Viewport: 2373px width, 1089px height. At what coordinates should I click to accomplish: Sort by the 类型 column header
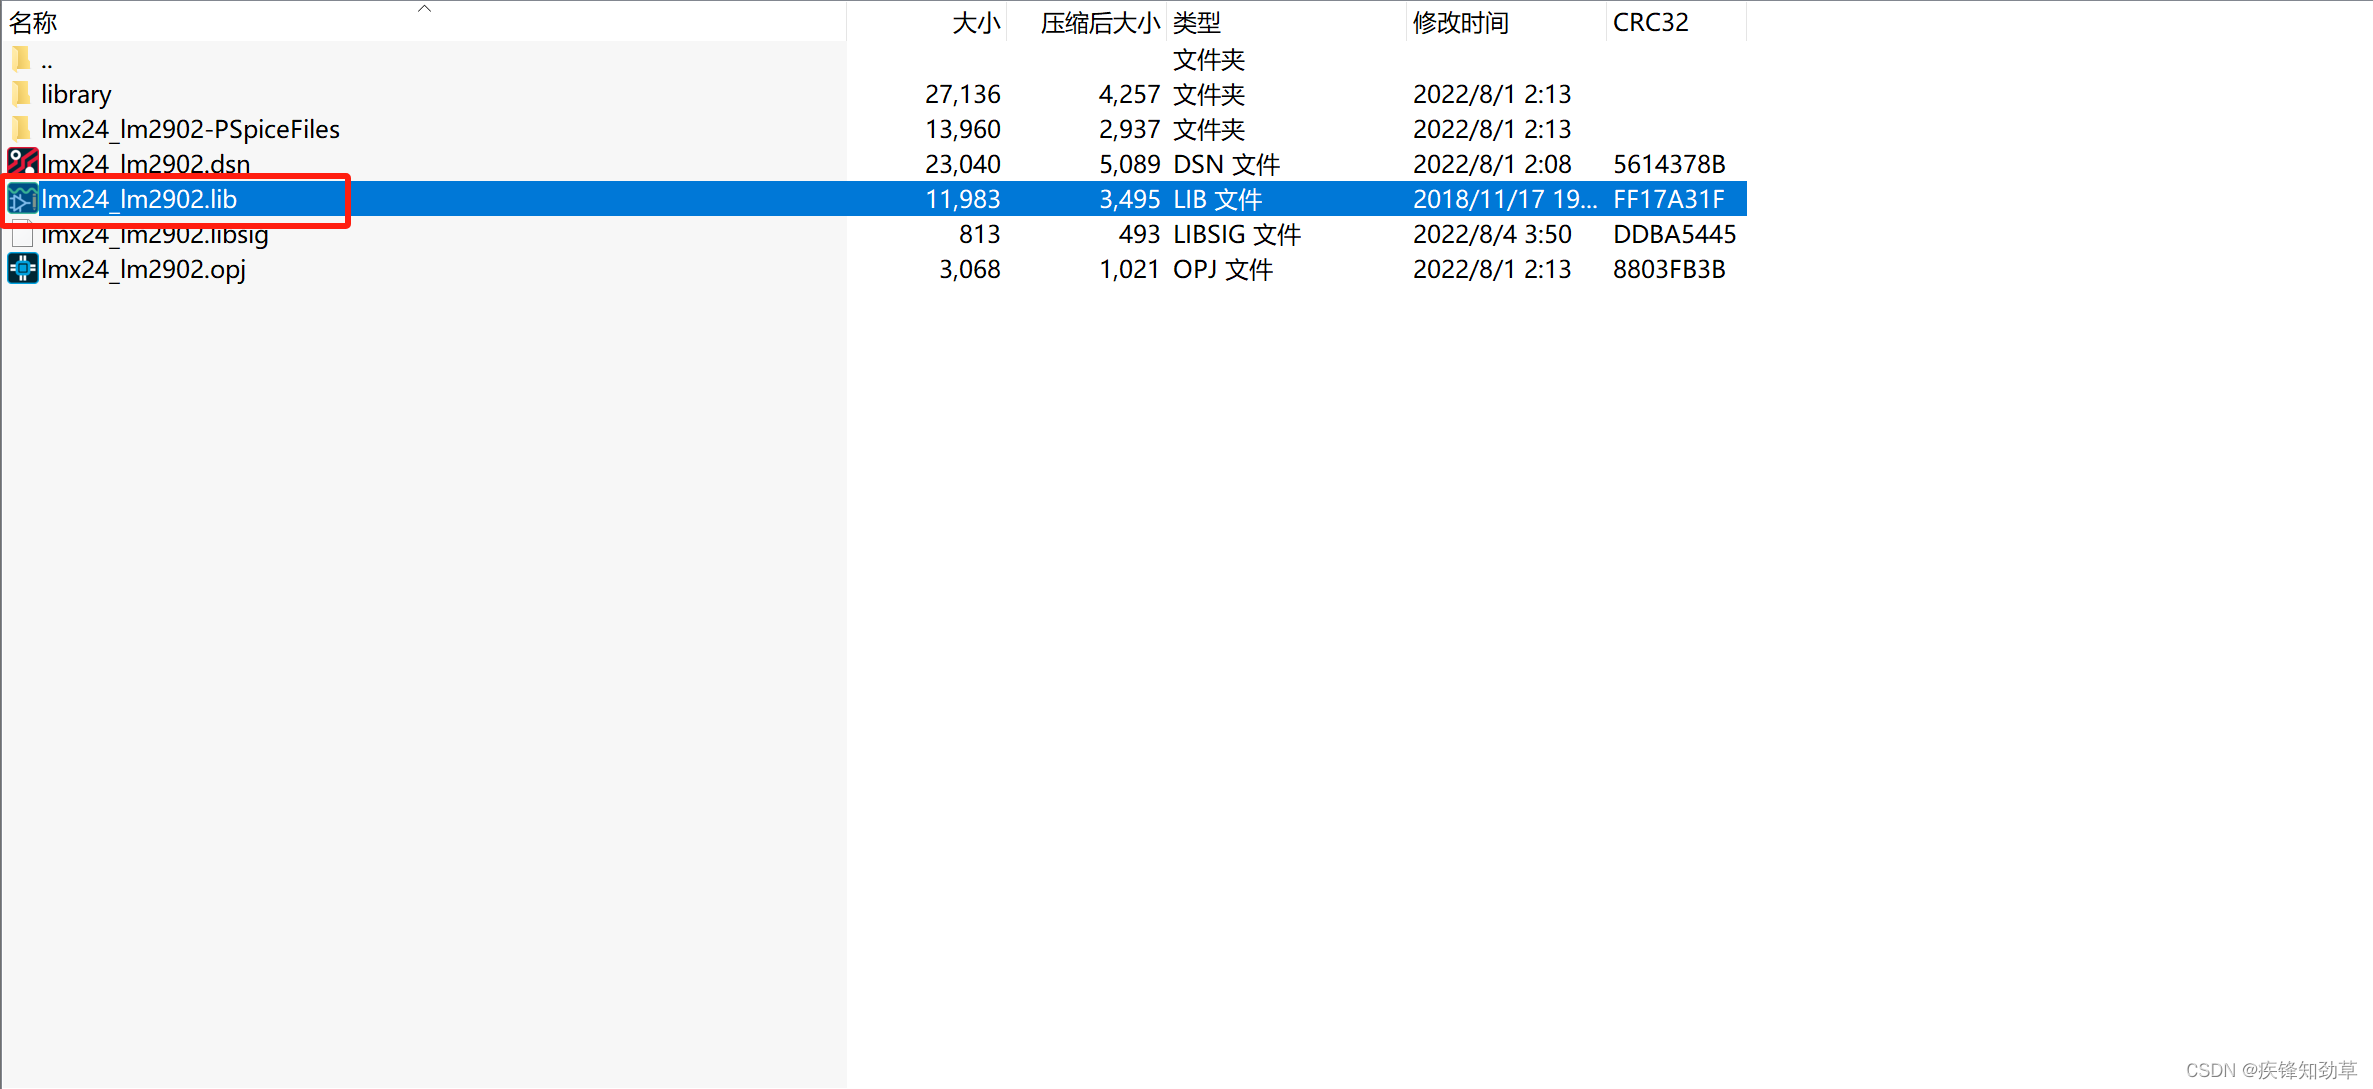click(1196, 22)
